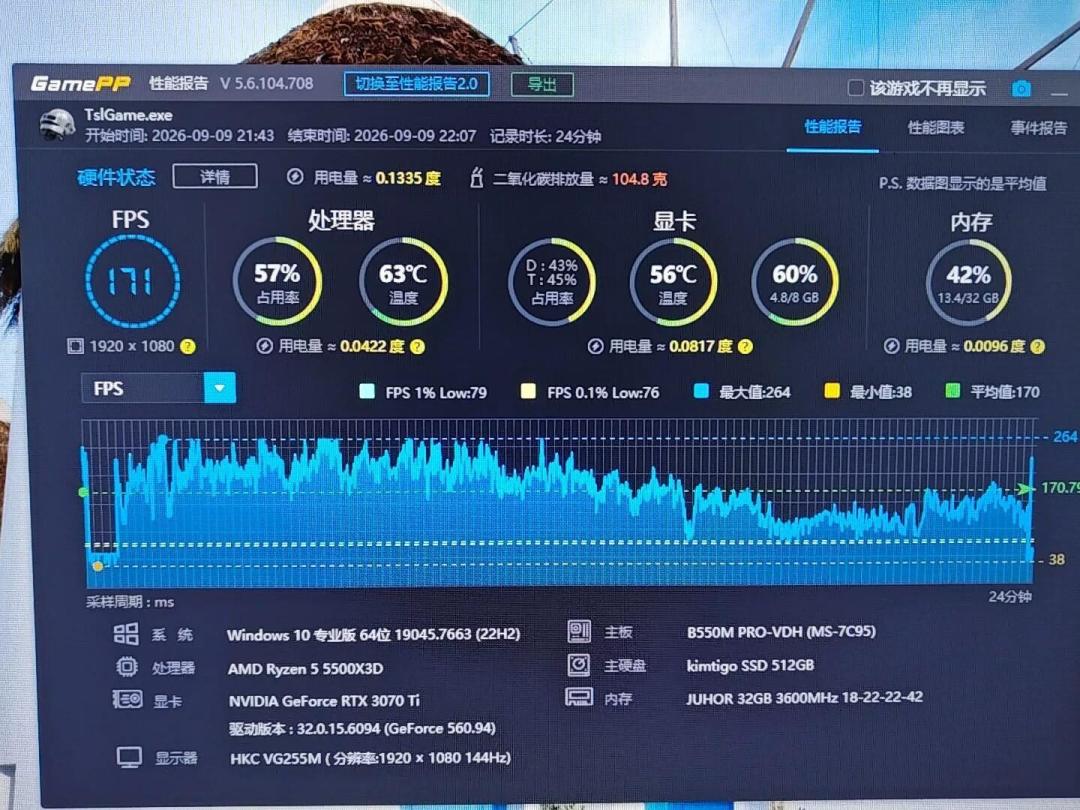1080x810 pixels.
Task: Click the 采样周期 : ms label
Action: [x=129, y=602]
